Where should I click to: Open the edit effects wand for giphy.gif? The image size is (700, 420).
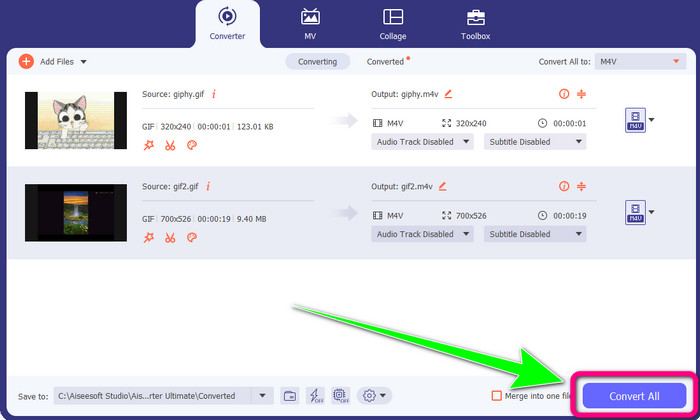149,145
